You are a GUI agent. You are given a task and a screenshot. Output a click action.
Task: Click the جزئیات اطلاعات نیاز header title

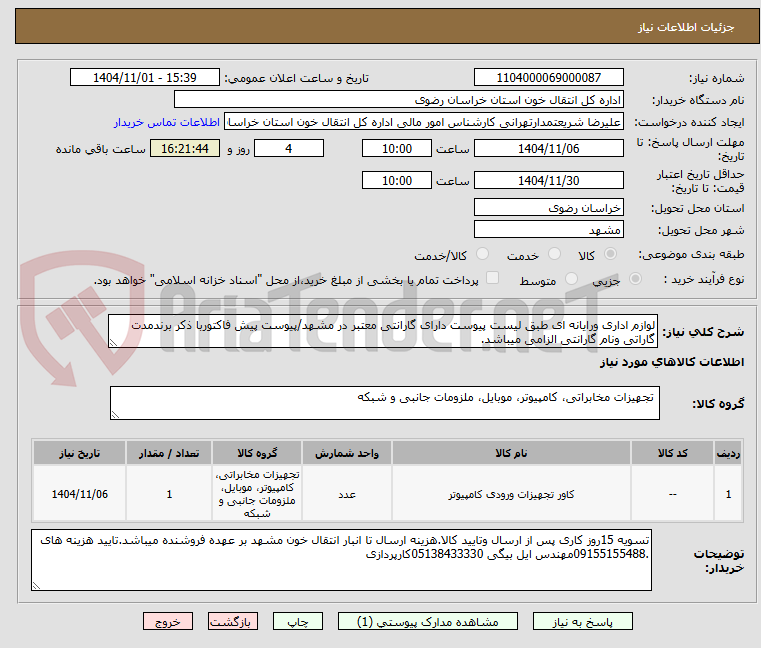point(686,27)
